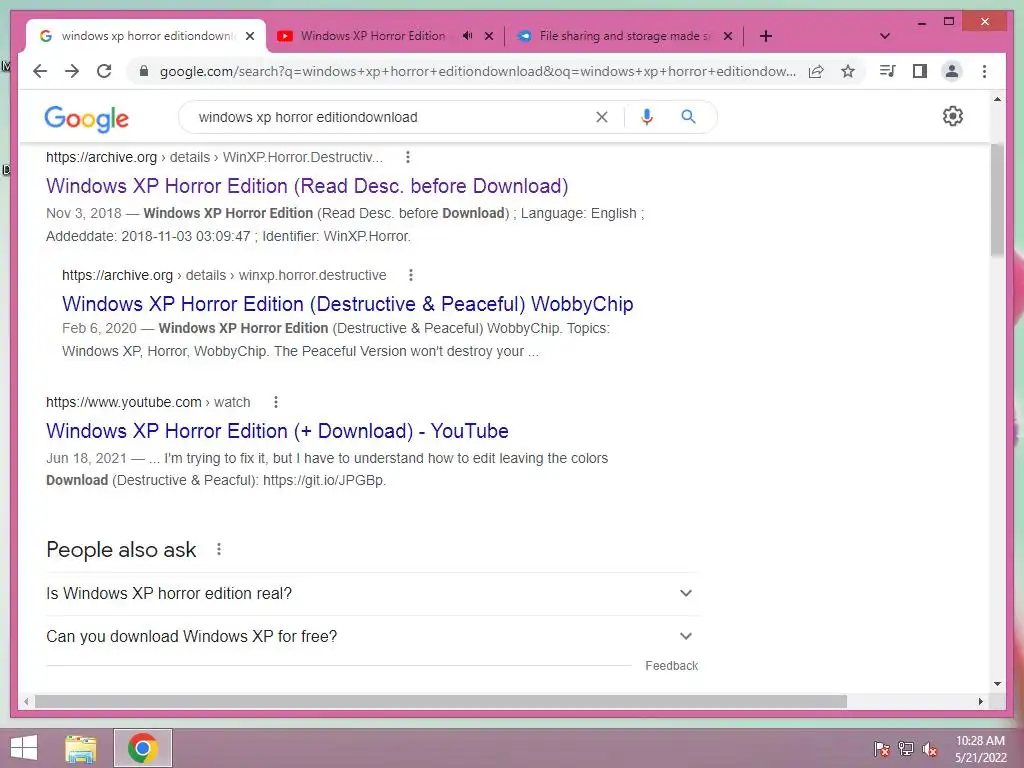This screenshot has height=768, width=1024.
Task: Reload the current page
Action: 104,71
